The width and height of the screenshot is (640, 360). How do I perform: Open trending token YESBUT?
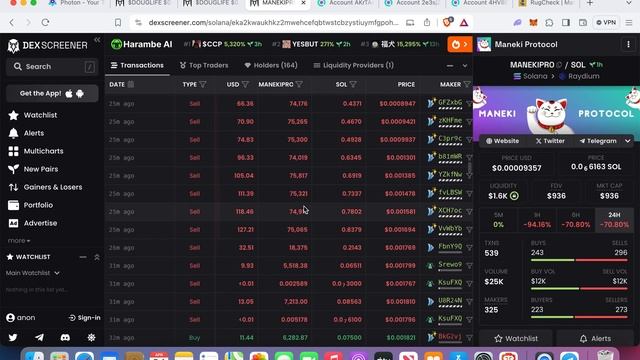pos(311,44)
